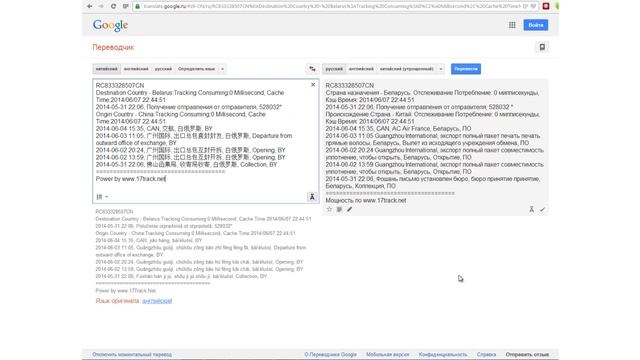The image size is (640, 360).
Task: Click the blue Перевести button
Action: click(466, 69)
